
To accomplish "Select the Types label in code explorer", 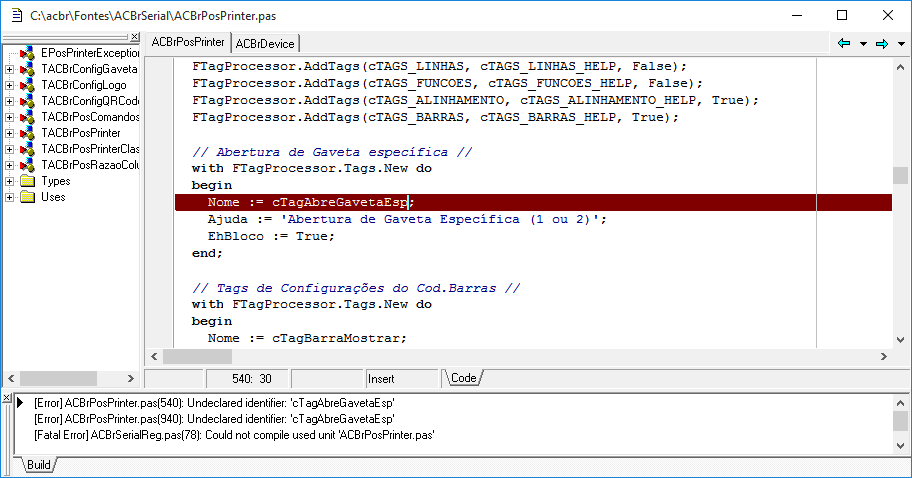I will [x=56, y=181].
